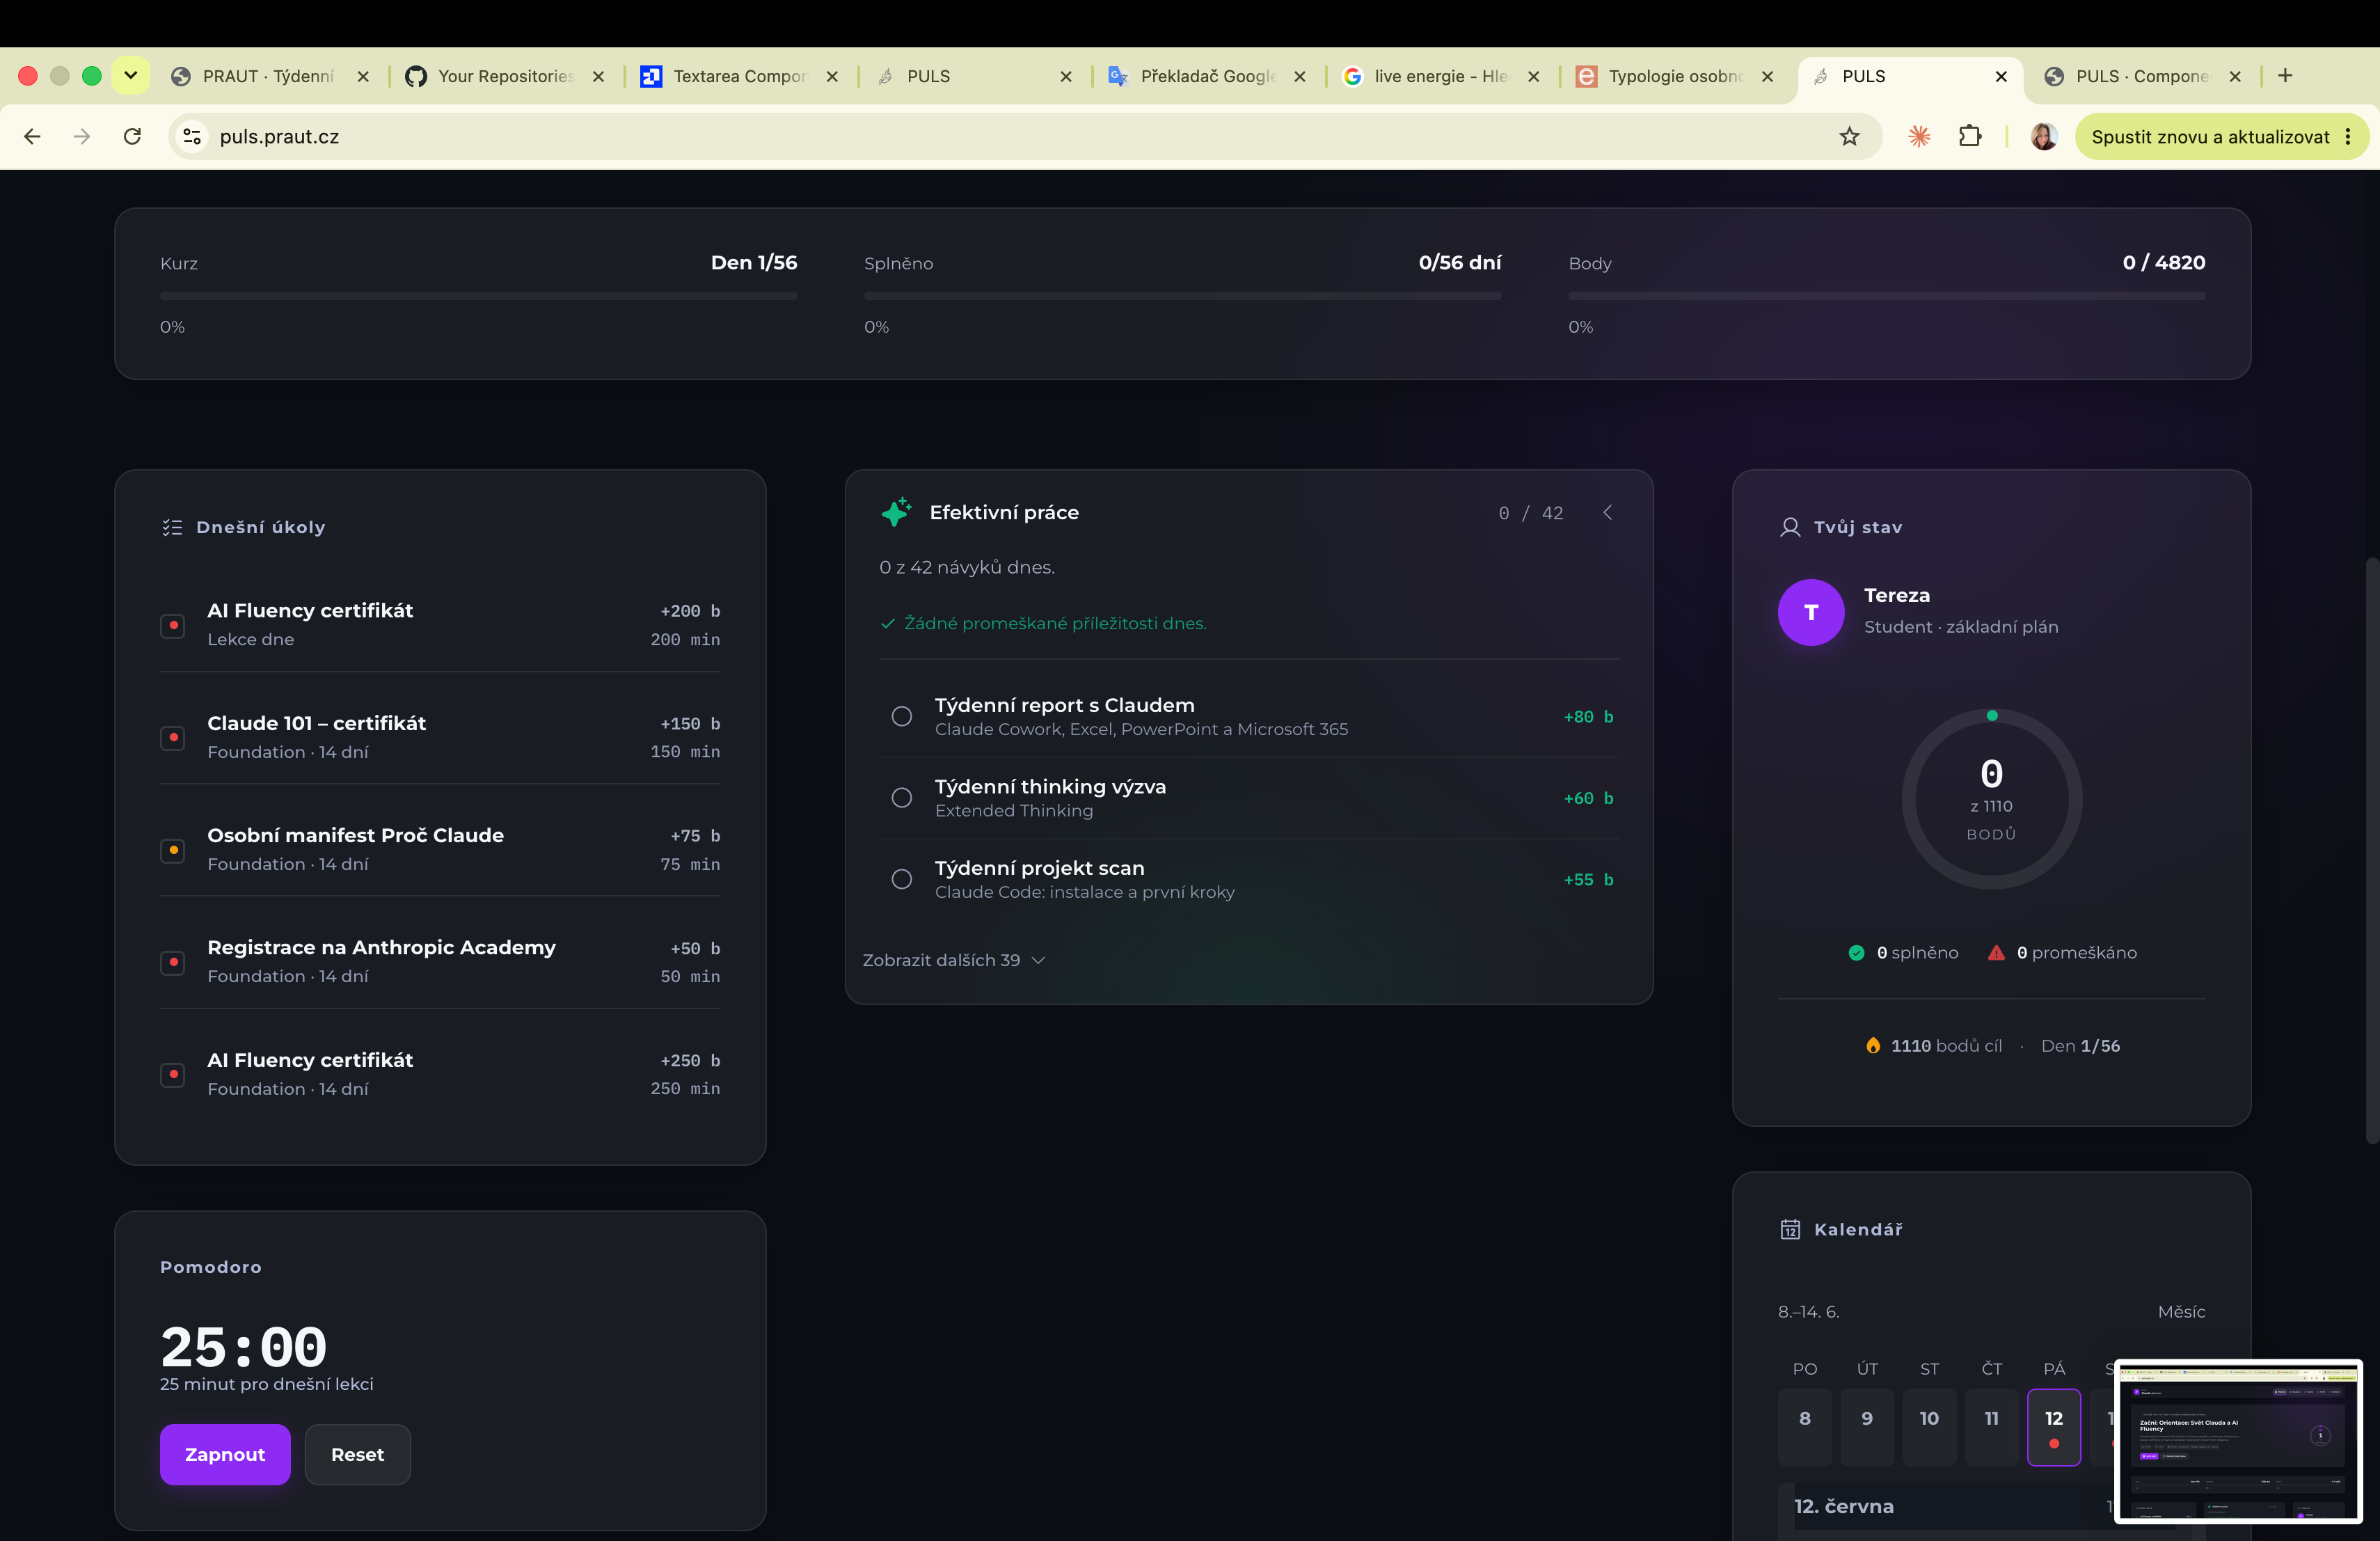Switch to the PUĽS · Component tab
The image size is (2380, 1541).
coord(2141,76)
